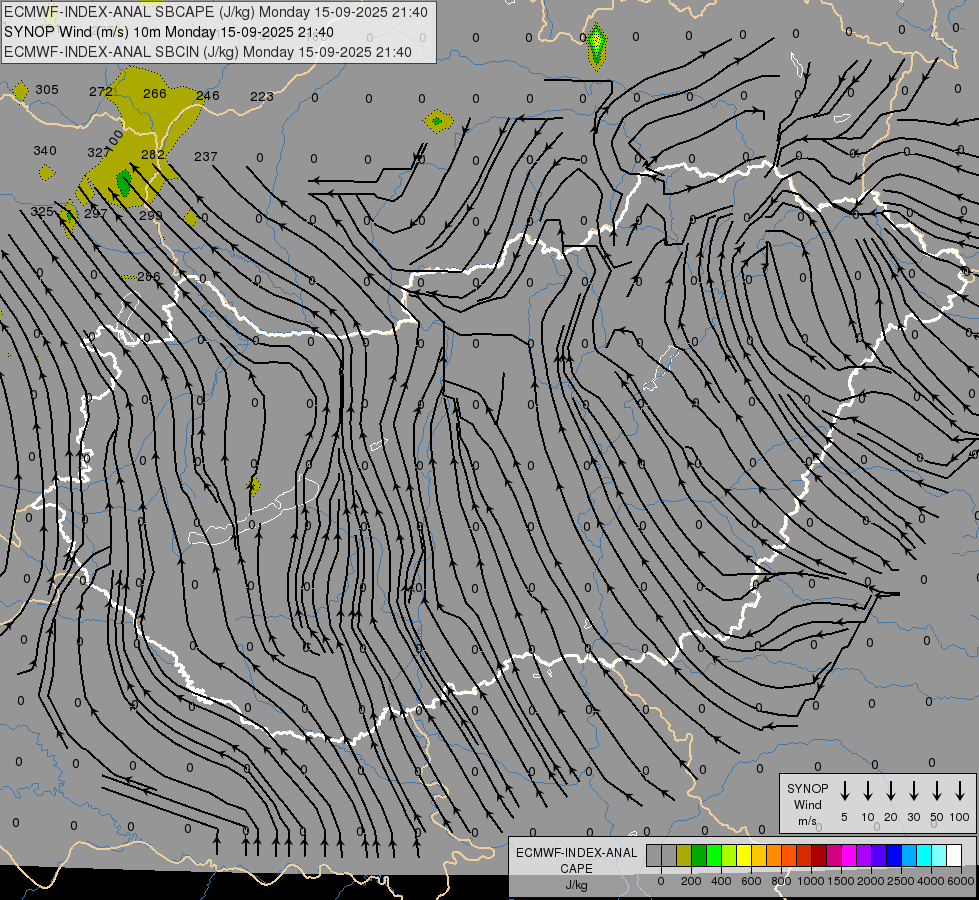This screenshot has width=979, height=900.
Task: Click the wind arrow above the 10 label
Action: coord(868,791)
